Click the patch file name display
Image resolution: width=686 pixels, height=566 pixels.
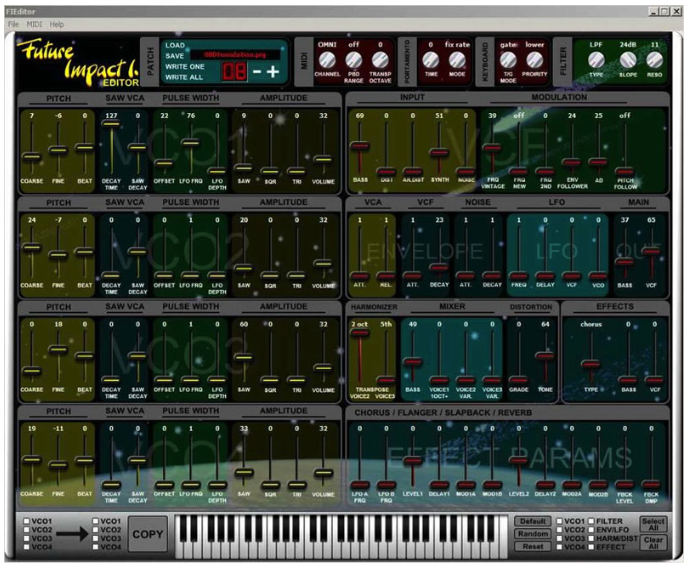[x=235, y=55]
